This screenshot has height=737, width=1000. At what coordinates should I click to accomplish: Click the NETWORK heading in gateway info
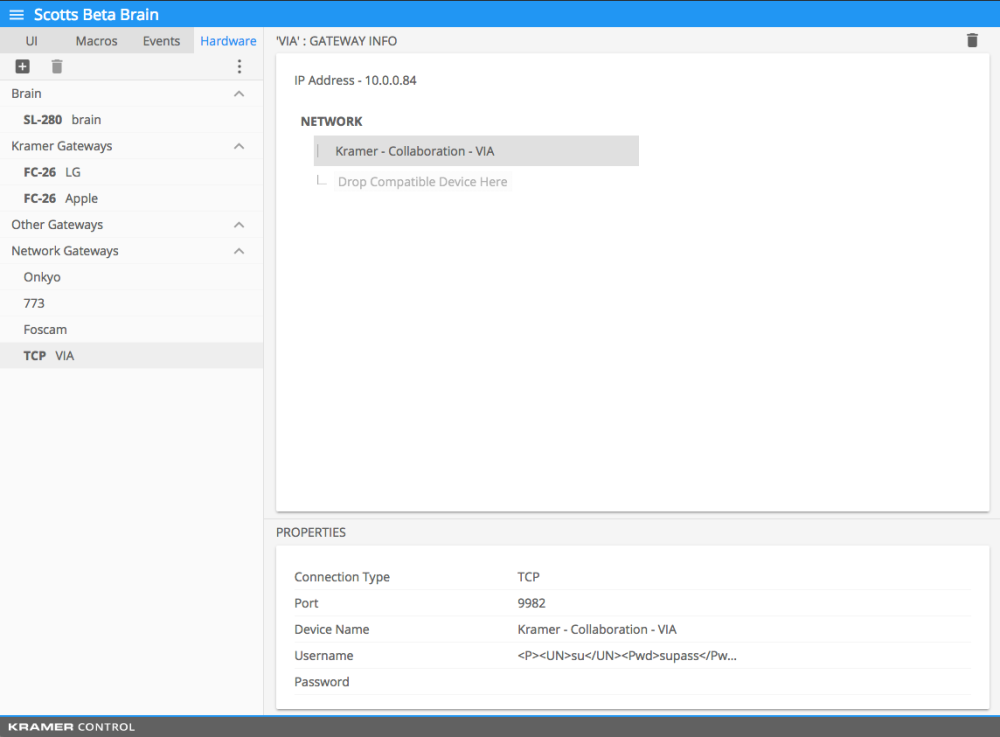click(331, 121)
